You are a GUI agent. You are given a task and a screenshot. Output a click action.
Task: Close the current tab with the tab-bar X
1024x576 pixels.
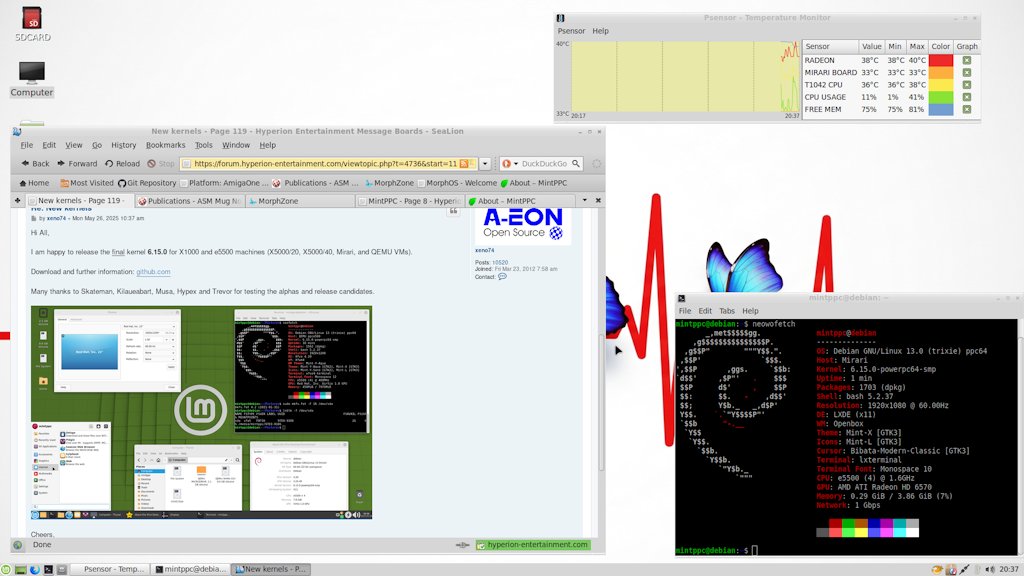(598, 200)
